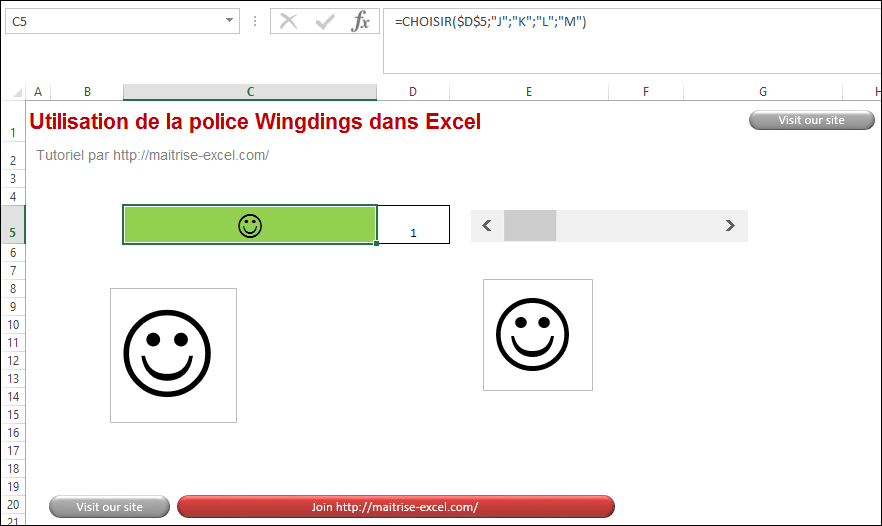Screen dimensions: 882x526
Task: Select row 7 header
Action: pyautogui.click(x=13, y=271)
